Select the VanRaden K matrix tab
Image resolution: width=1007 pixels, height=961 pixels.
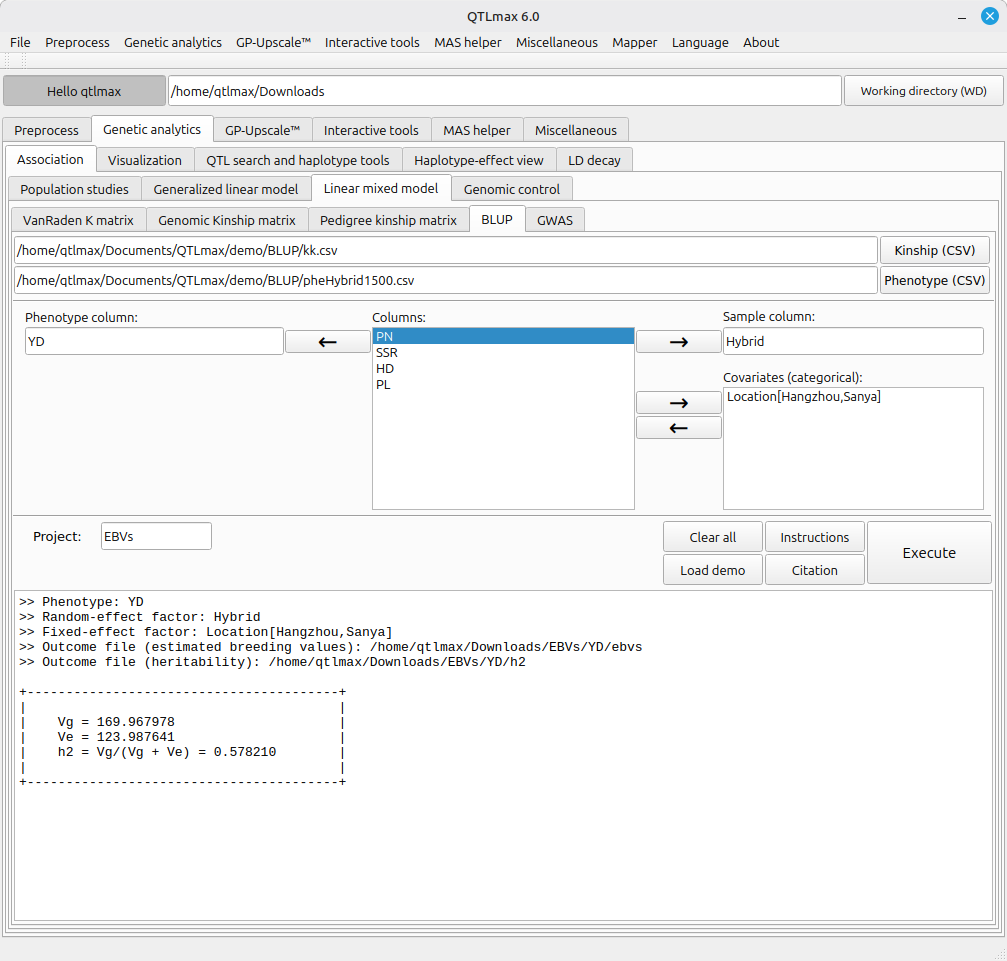pos(79,220)
